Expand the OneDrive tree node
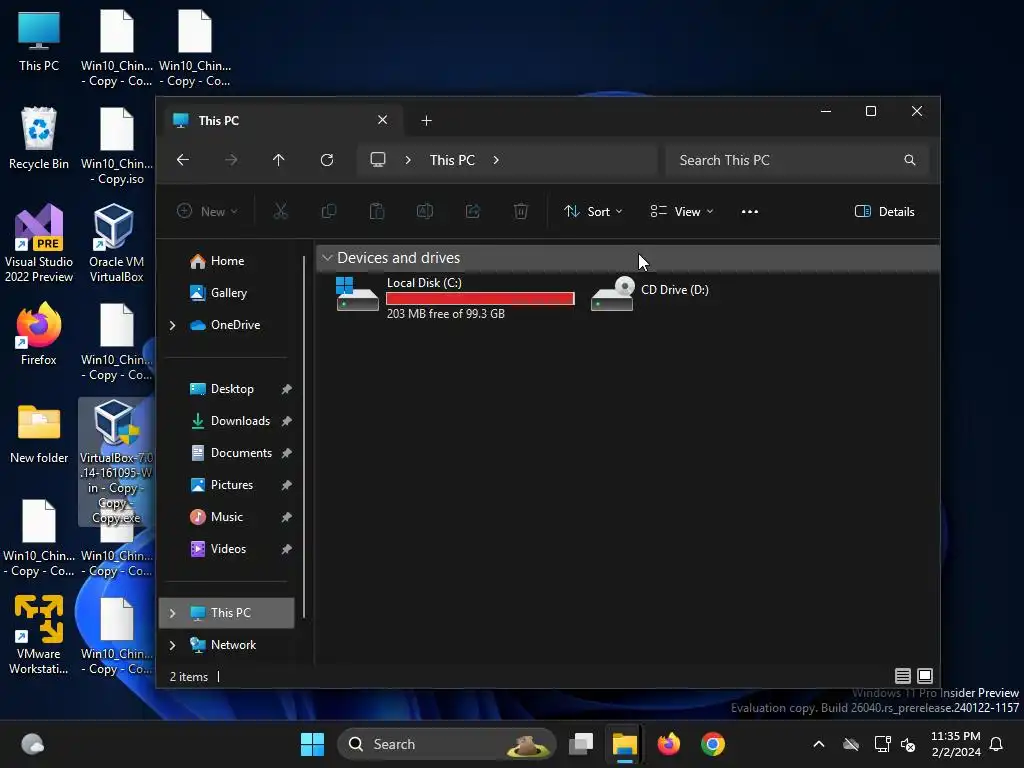The height and width of the screenshot is (768, 1024). pos(172,325)
